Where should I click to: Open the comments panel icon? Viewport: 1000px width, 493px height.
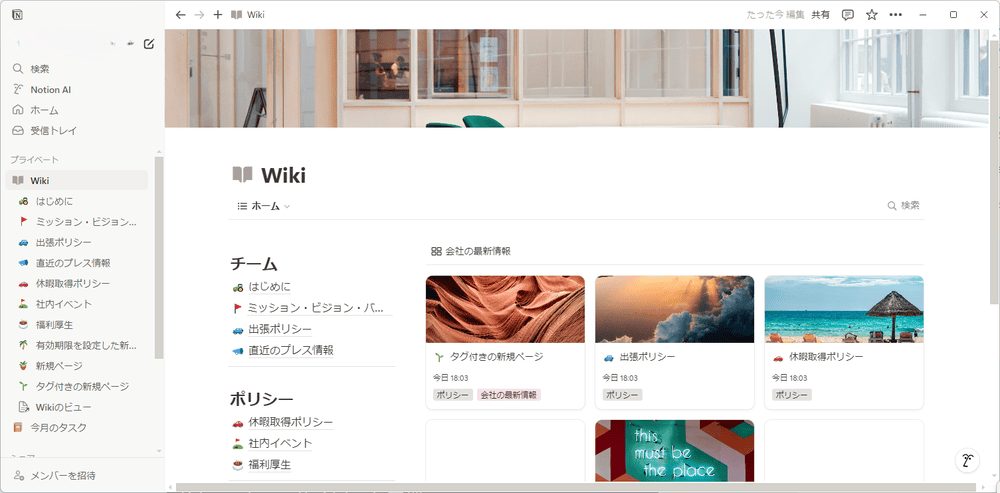(848, 15)
